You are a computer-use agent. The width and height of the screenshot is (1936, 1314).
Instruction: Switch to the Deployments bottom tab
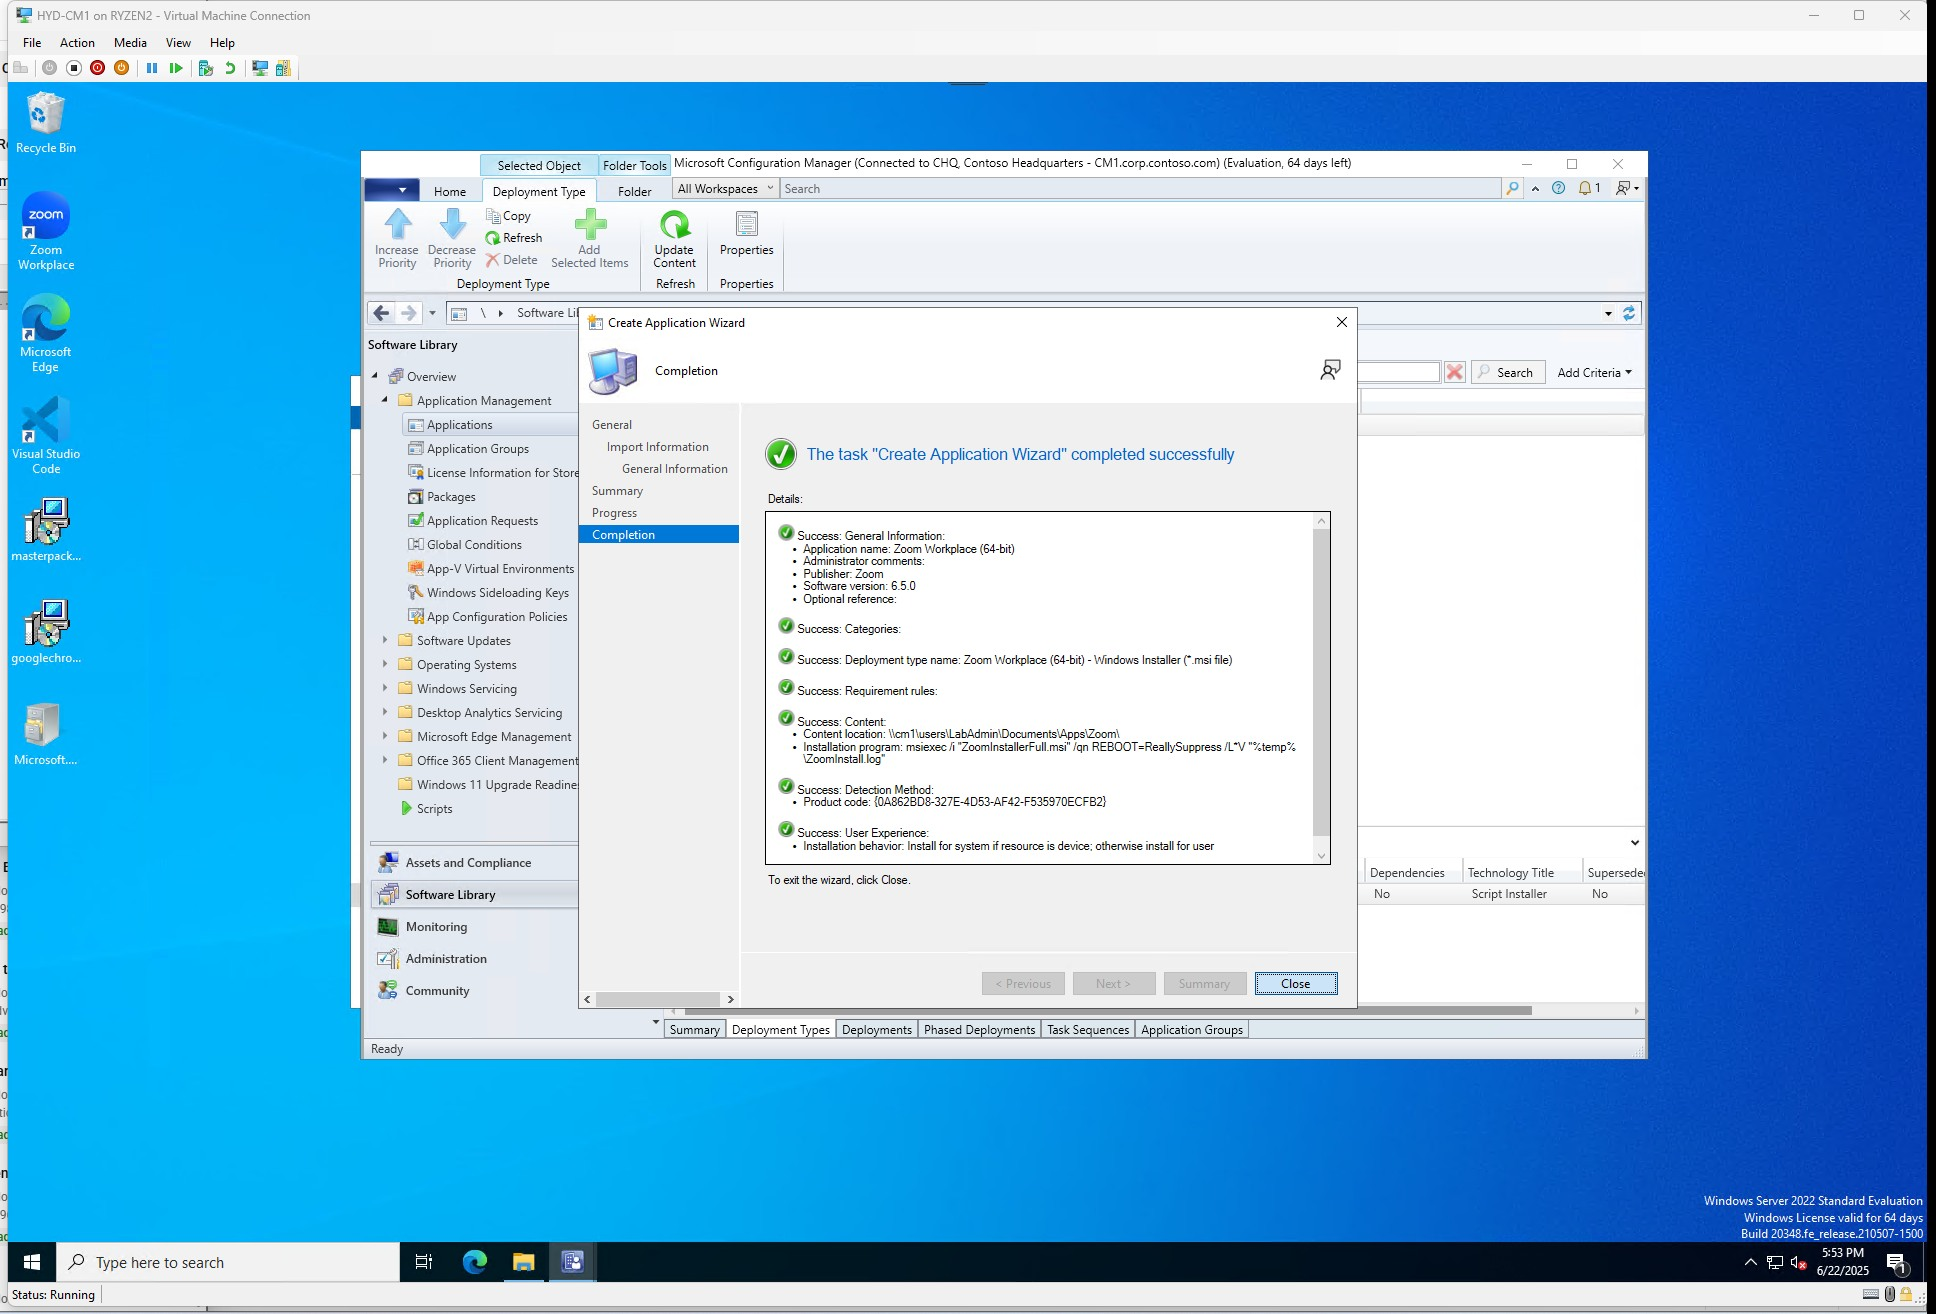click(876, 1029)
